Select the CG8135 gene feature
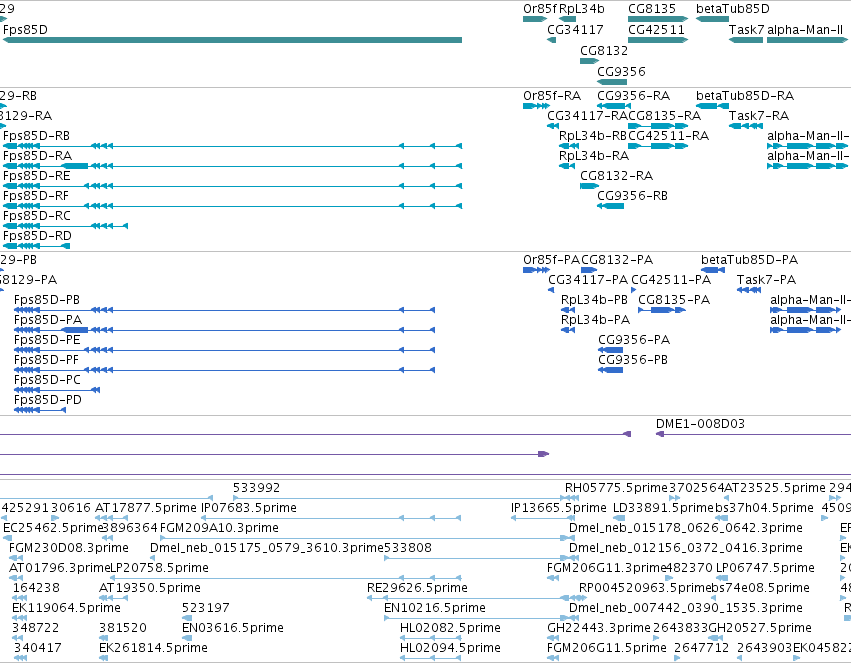 coord(658,19)
